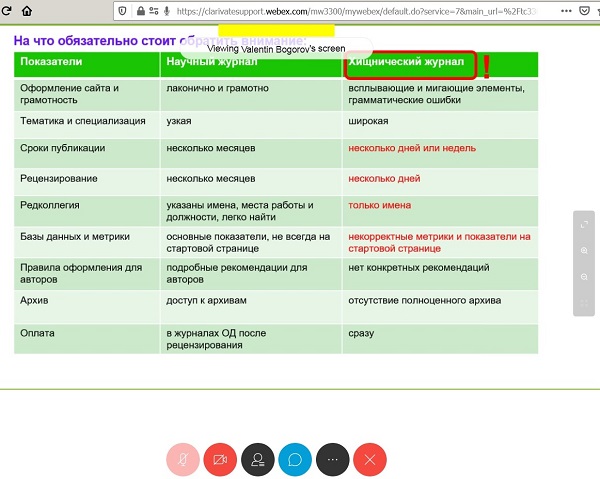Click the grid layout icon in the side panel
This screenshot has height=479, width=600.
click(583, 302)
